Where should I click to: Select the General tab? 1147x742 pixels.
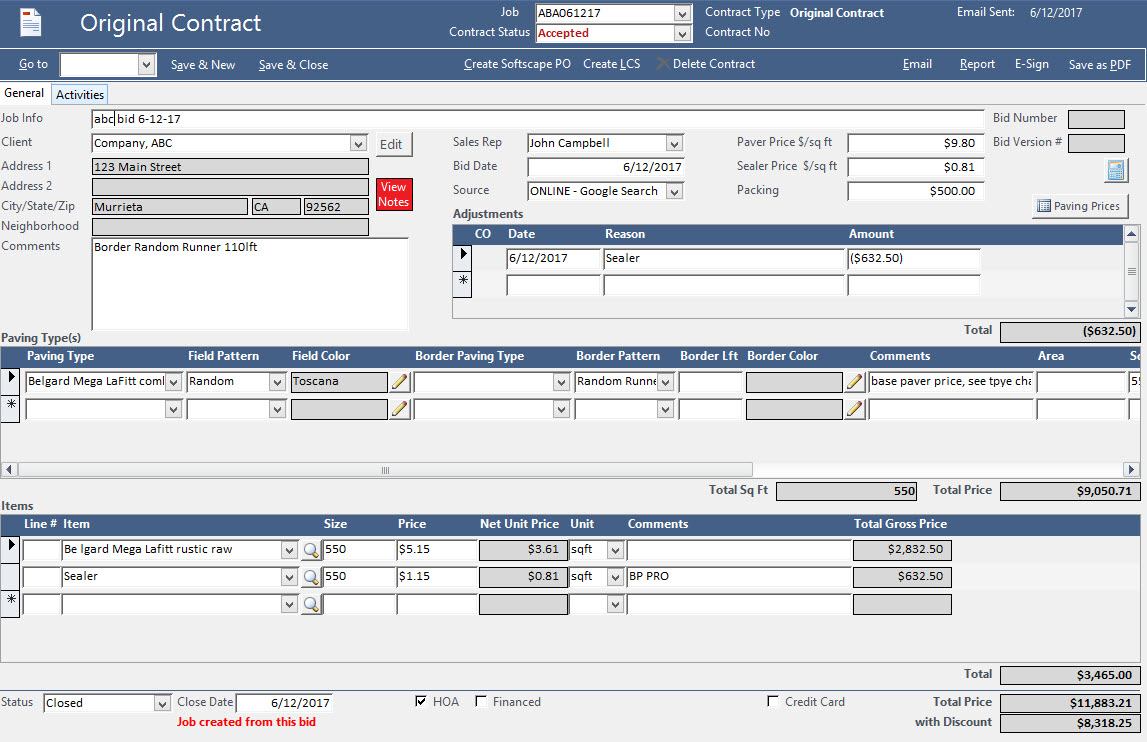click(24, 93)
